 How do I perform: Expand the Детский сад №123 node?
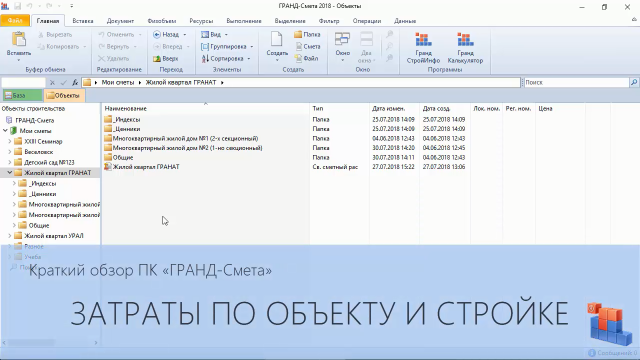10,162
